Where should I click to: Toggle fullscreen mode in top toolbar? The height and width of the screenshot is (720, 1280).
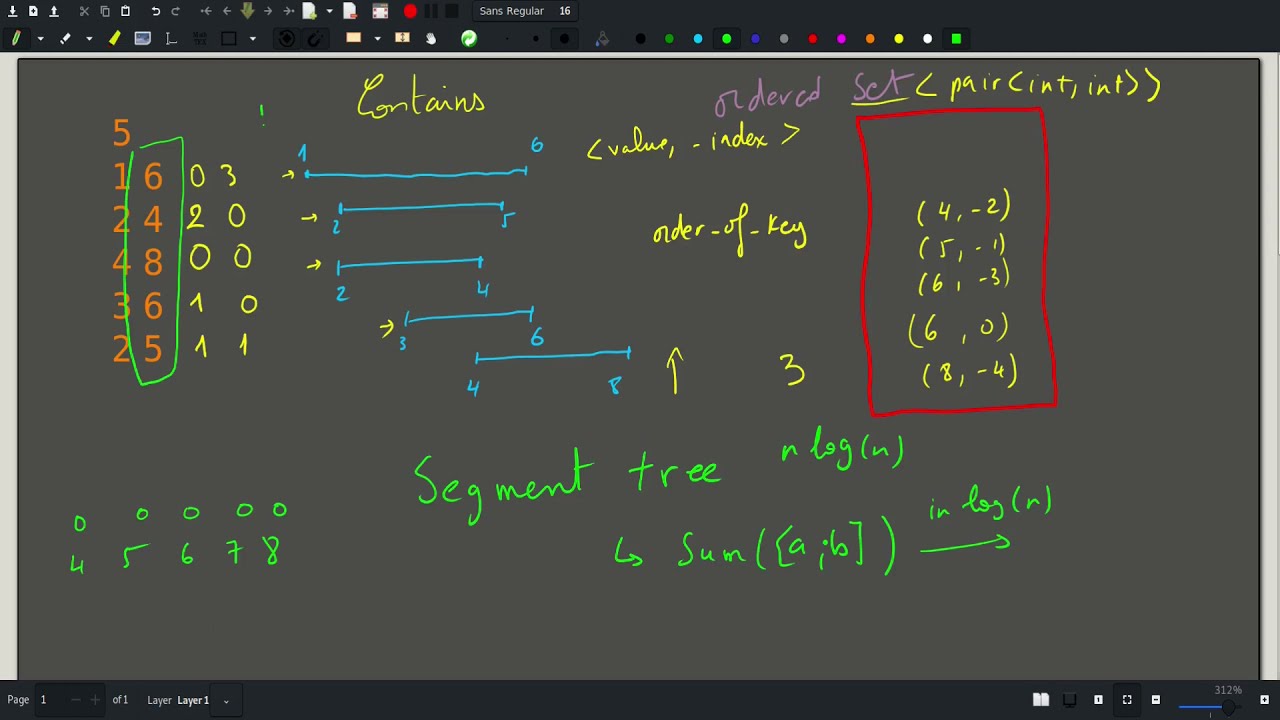point(380,11)
